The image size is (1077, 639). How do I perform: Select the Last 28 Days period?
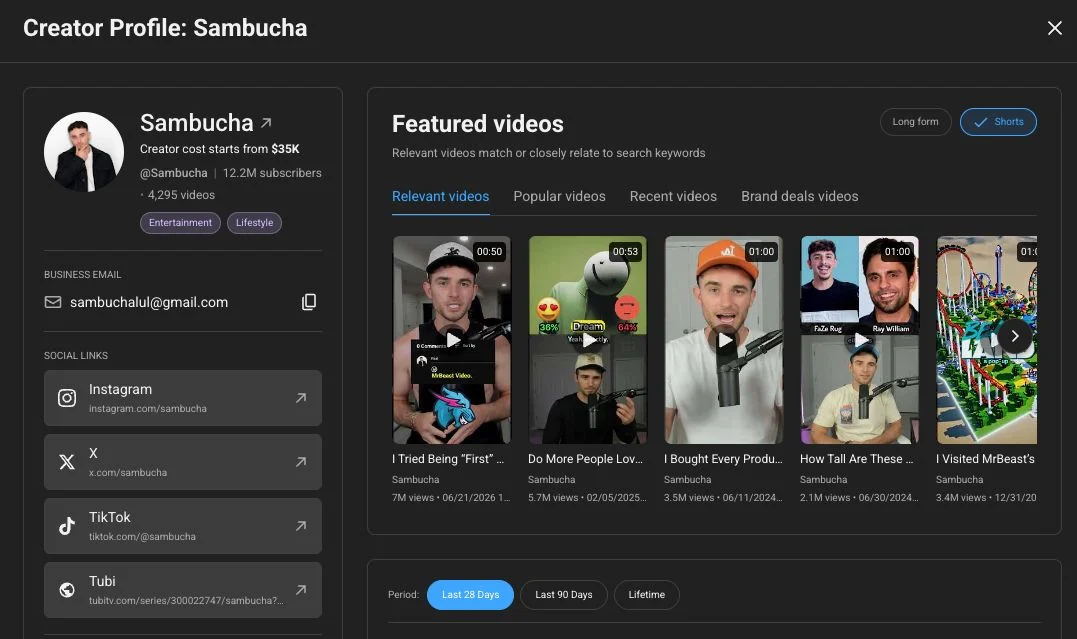[x=470, y=595]
